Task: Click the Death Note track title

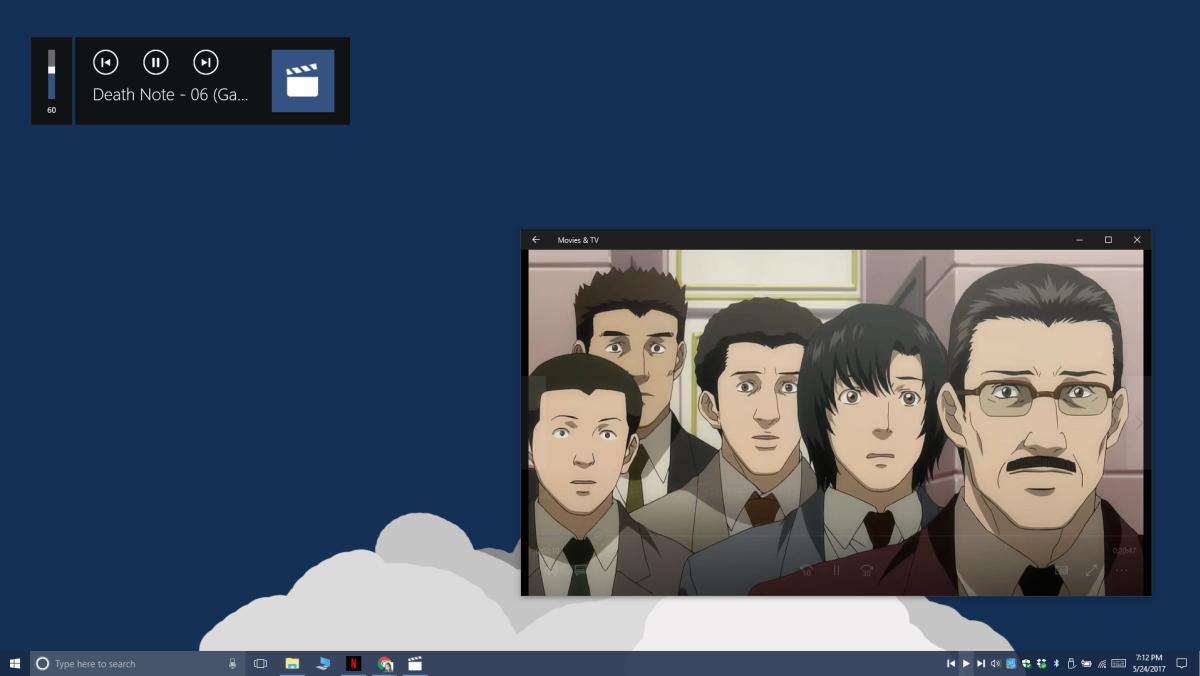Action: (170, 95)
